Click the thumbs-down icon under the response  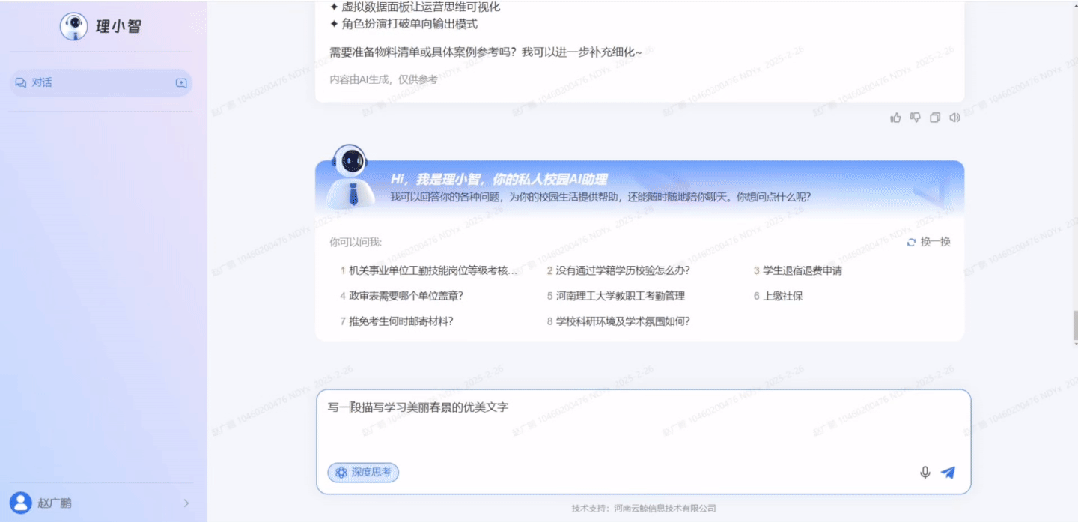(x=915, y=118)
